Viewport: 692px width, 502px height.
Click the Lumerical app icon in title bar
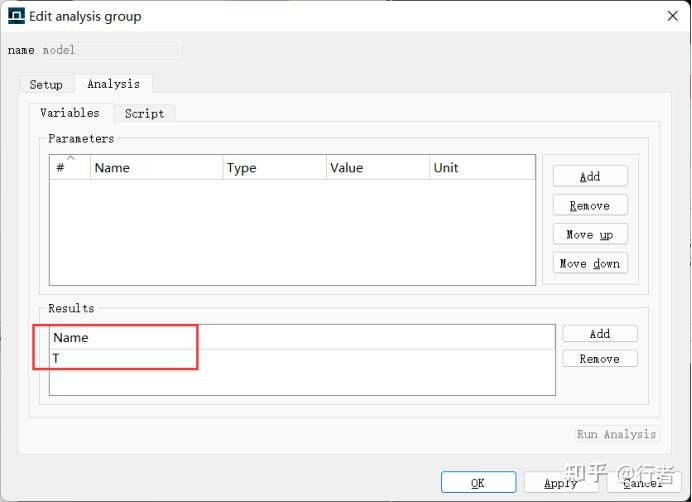point(17,15)
